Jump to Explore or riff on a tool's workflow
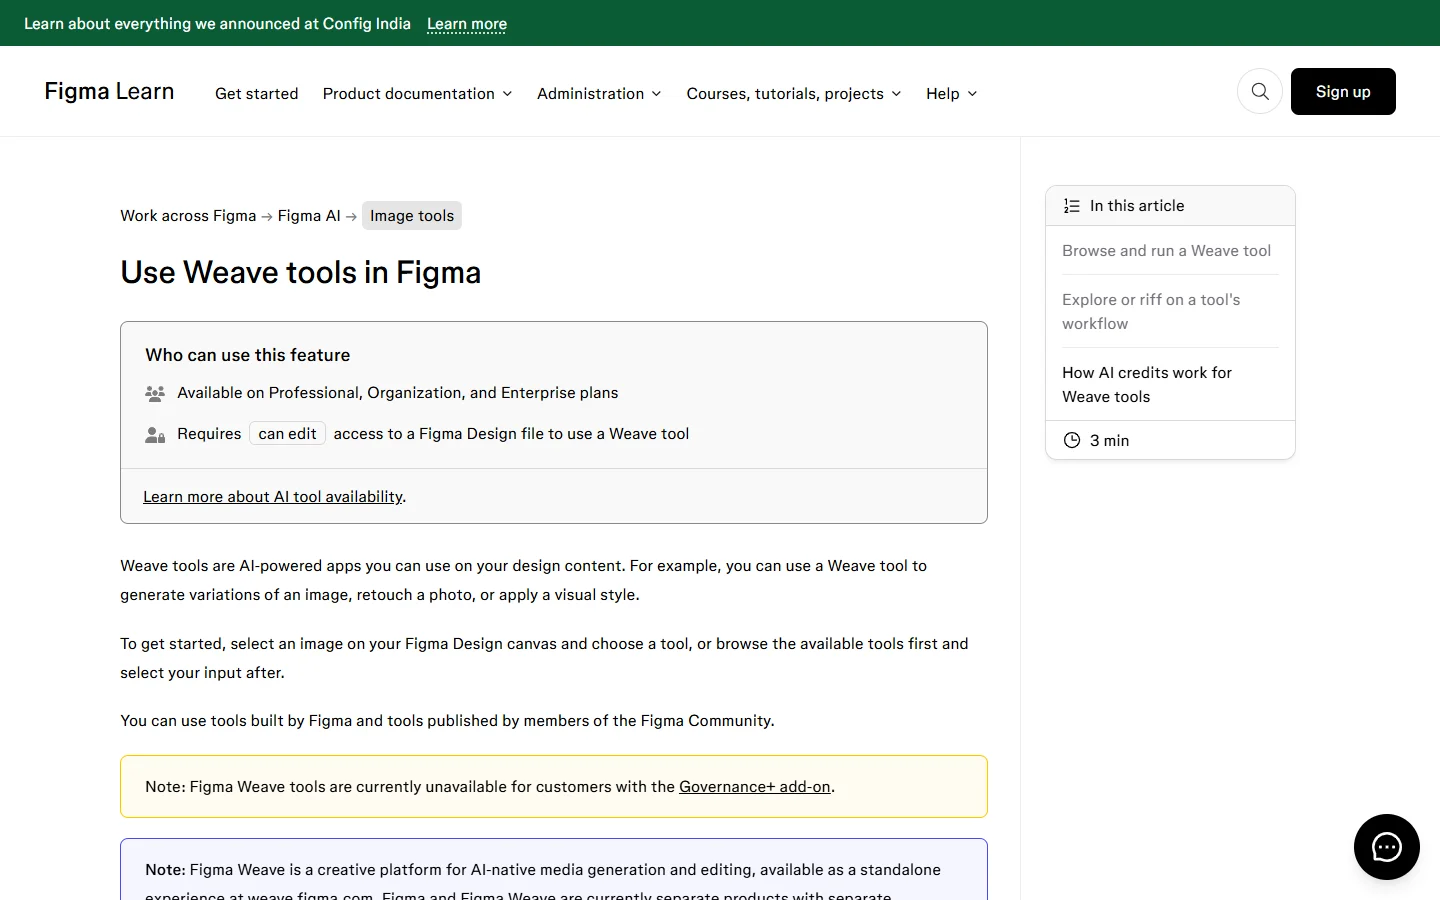Viewport: 1440px width, 900px height. coord(1151,312)
